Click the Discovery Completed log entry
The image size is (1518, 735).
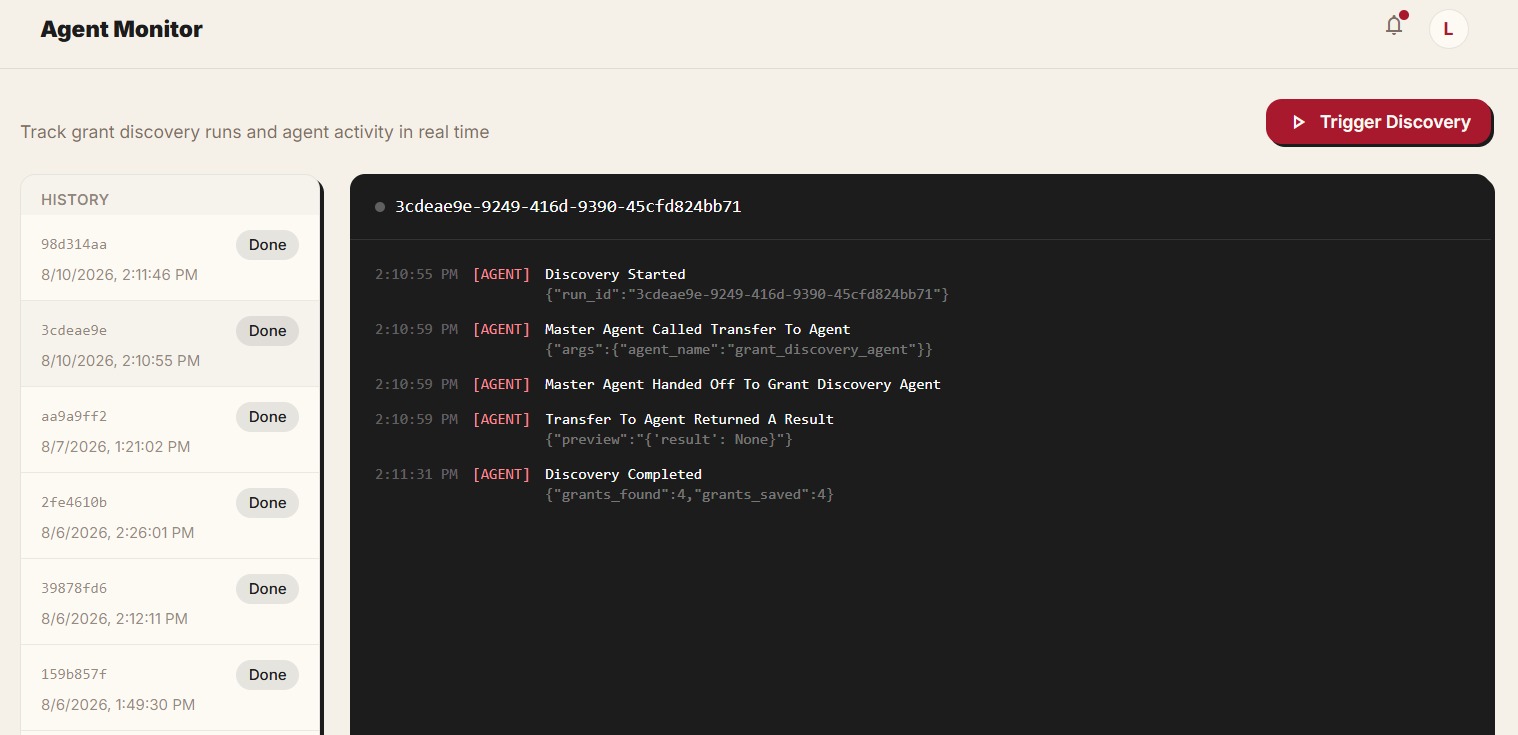pyautogui.click(x=604, y=484)
